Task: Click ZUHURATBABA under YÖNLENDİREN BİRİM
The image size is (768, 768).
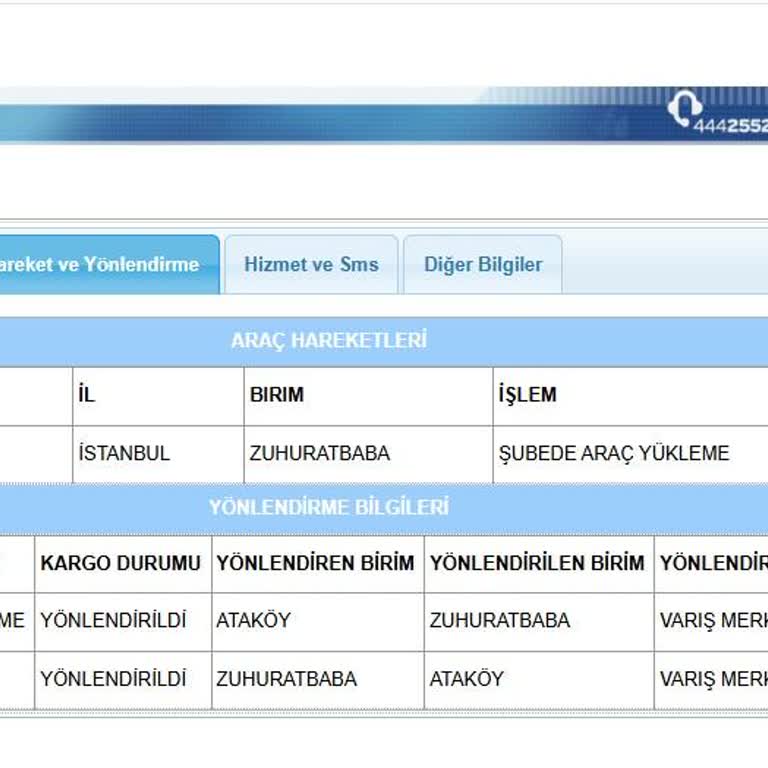Action: coord(318,679)
